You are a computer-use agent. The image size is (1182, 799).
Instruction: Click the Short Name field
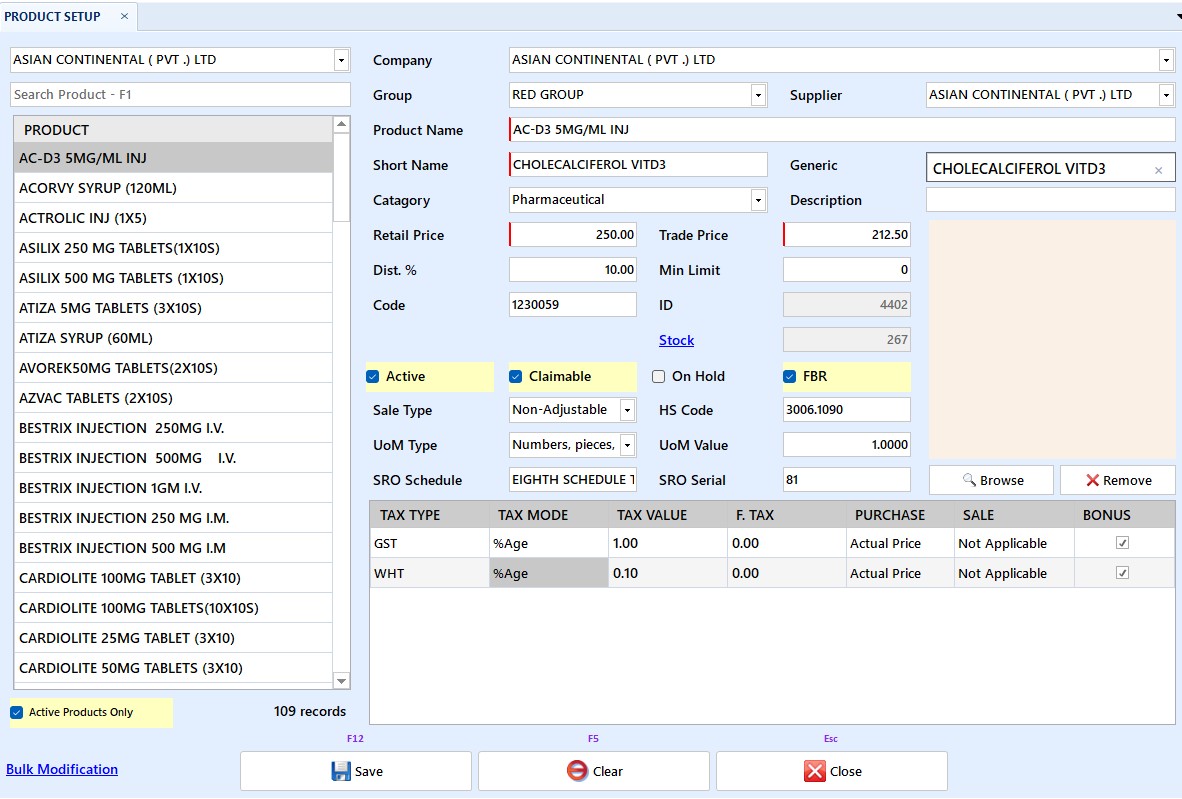click(638, 164)
